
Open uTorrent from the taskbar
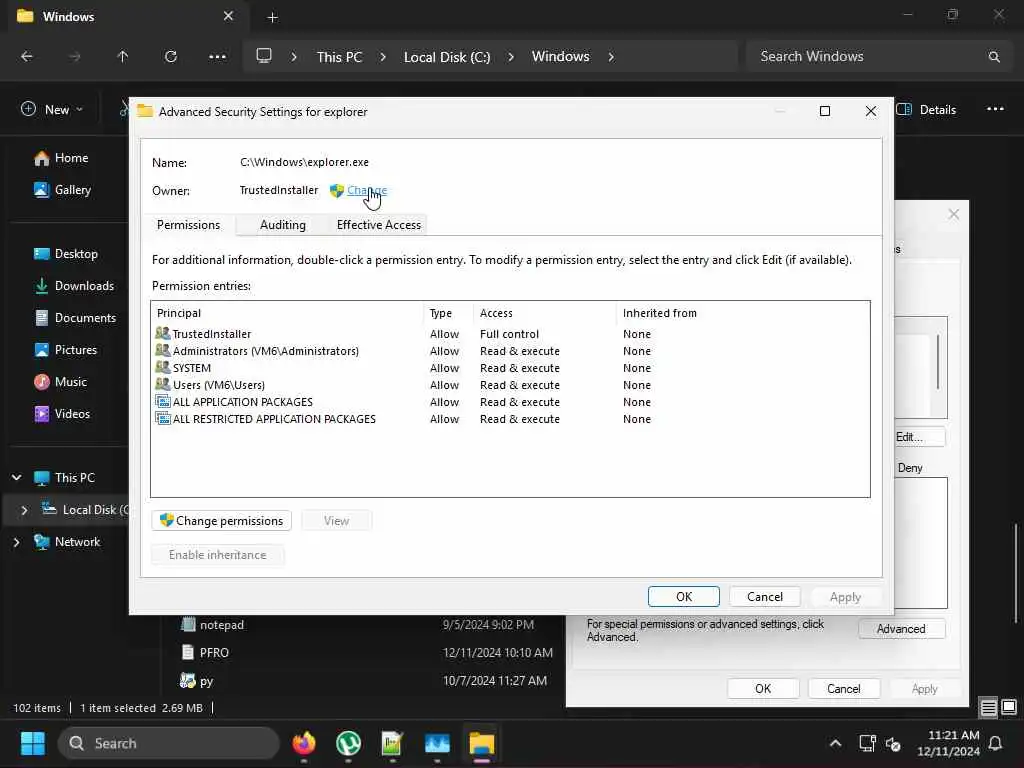[x=348, y=743]
